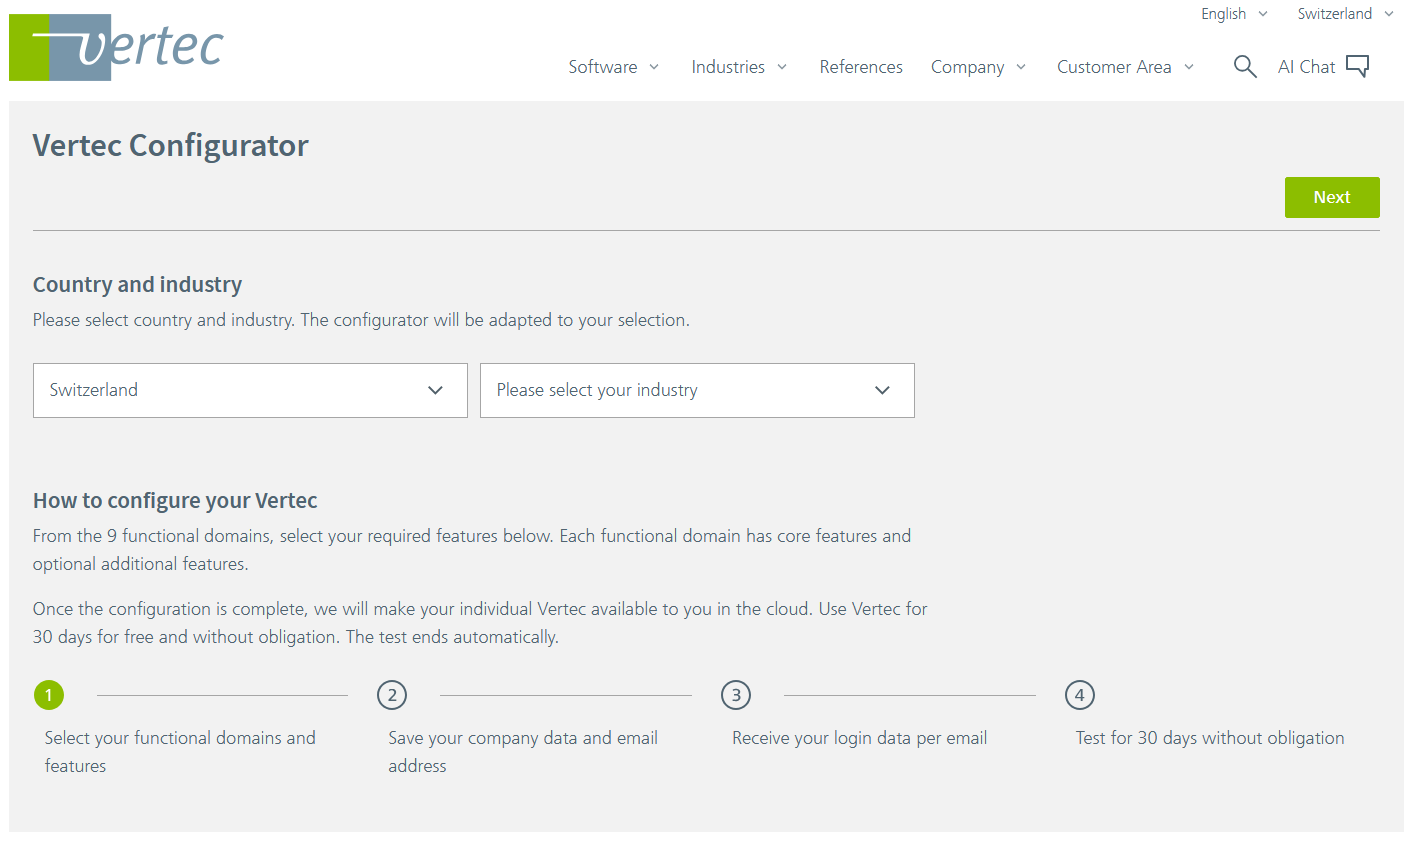1425x859 pixels.
Task: Click 'Receive your login data per email'
Action: (859, 738)
